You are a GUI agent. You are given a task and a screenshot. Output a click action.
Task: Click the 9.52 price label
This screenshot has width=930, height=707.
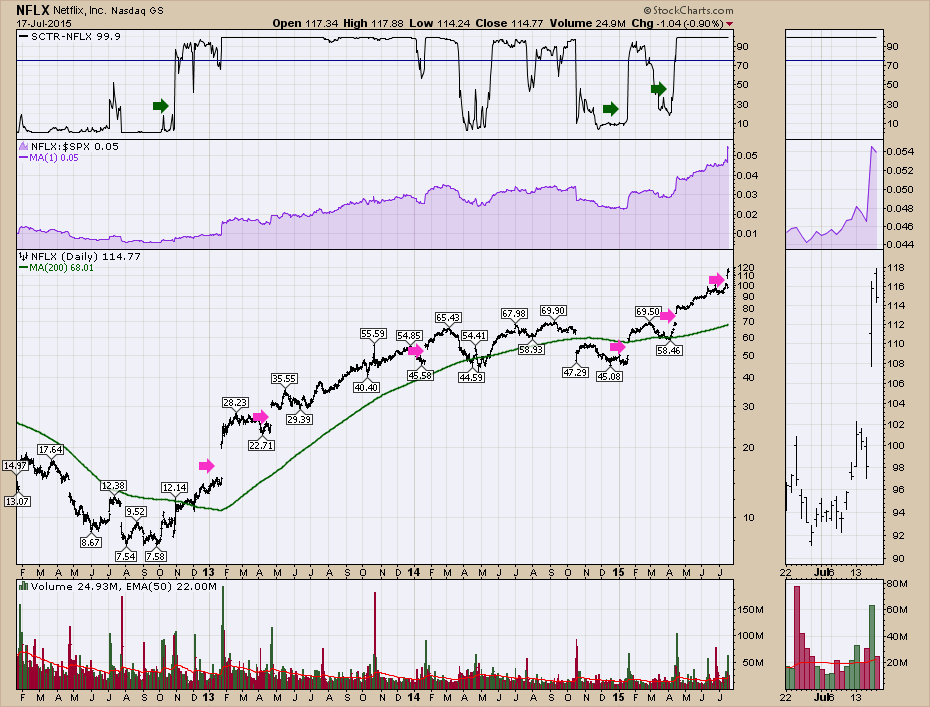coord(136,511)
